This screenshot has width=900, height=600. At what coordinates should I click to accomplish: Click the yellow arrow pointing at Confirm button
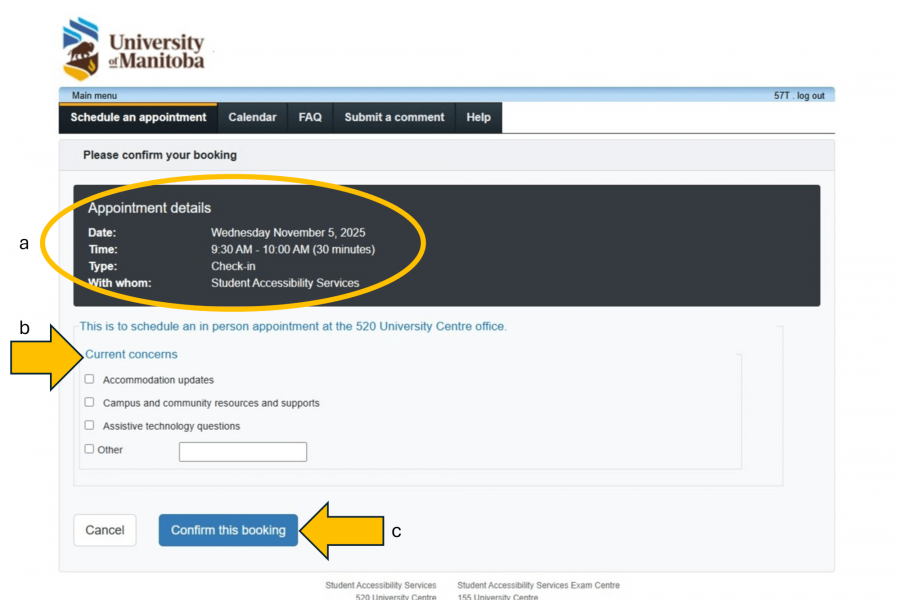(x=340, y=531)
